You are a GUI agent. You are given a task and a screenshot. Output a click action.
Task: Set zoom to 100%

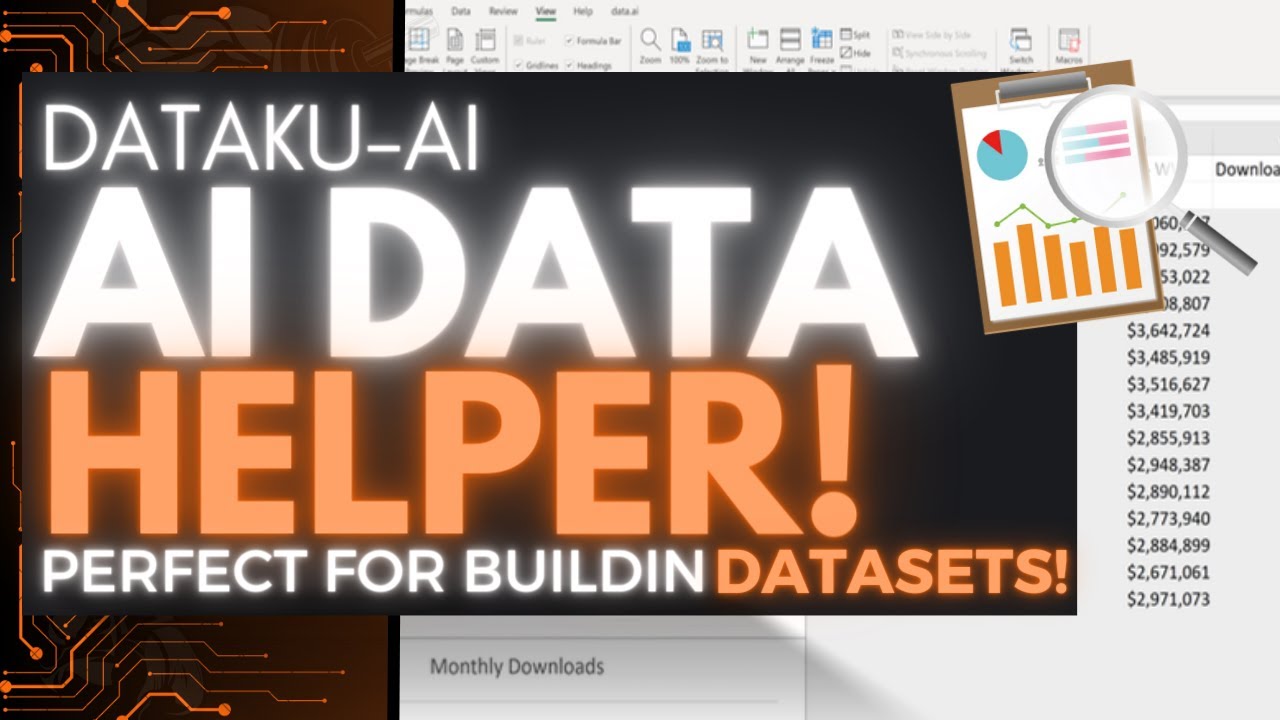680,47
